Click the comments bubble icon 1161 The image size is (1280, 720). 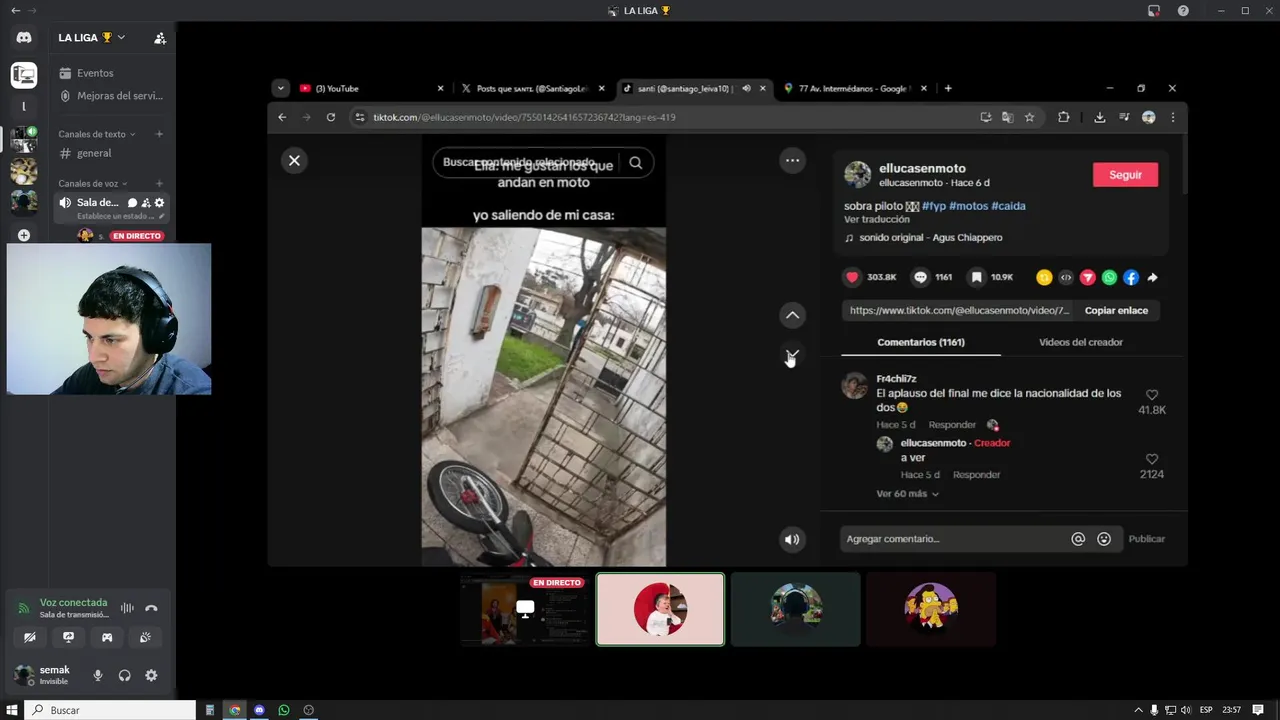[920, 277]
